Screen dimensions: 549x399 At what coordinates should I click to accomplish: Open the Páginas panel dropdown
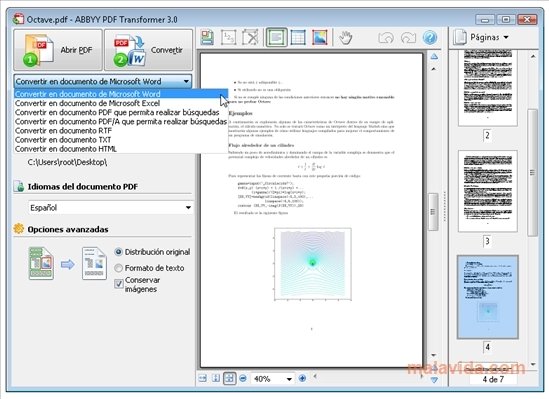(506, 37)
